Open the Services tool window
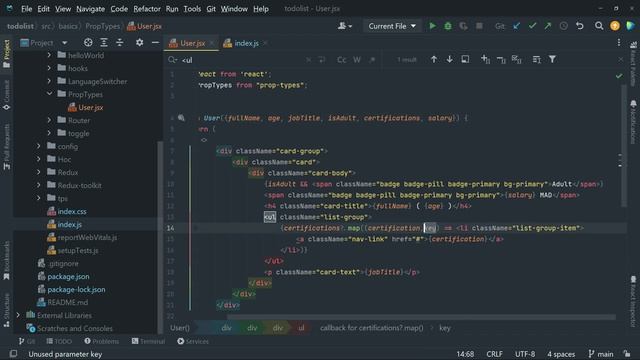Image resolution: width=640 pixels, height=360 pixels. click(x=193, y=341)
